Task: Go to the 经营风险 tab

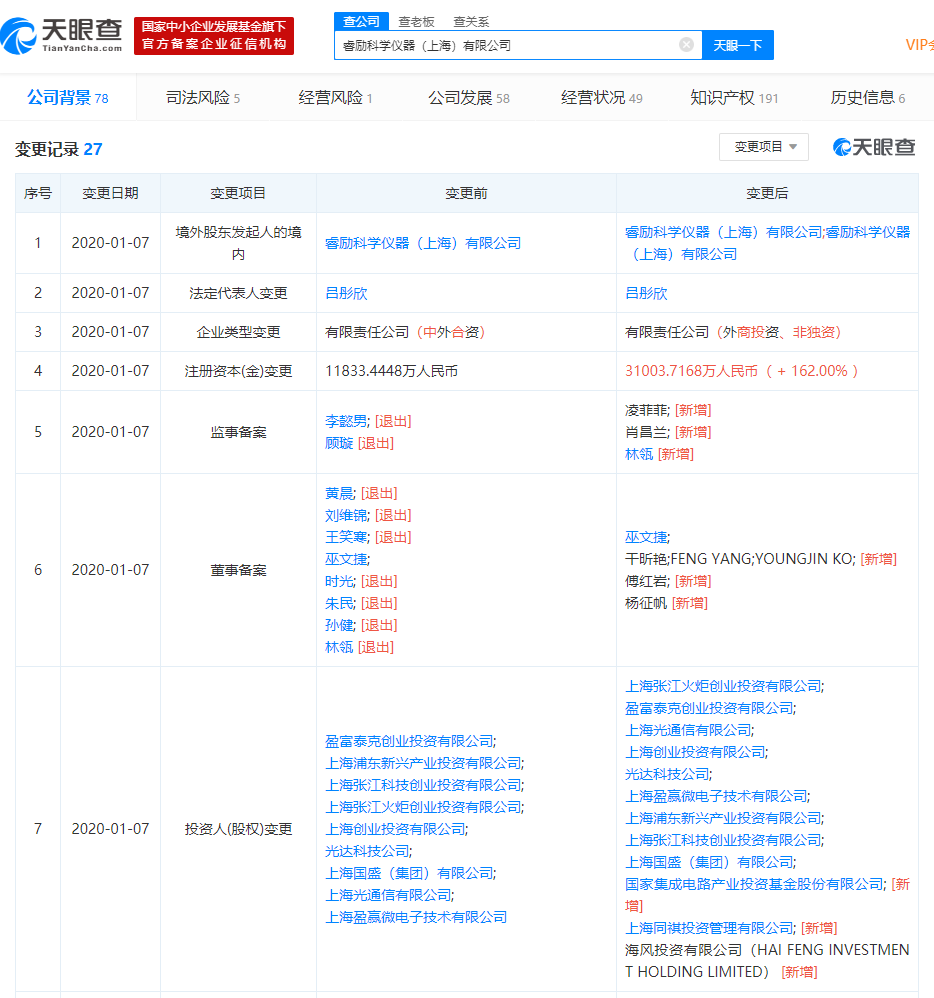Action: coord(335,98)
